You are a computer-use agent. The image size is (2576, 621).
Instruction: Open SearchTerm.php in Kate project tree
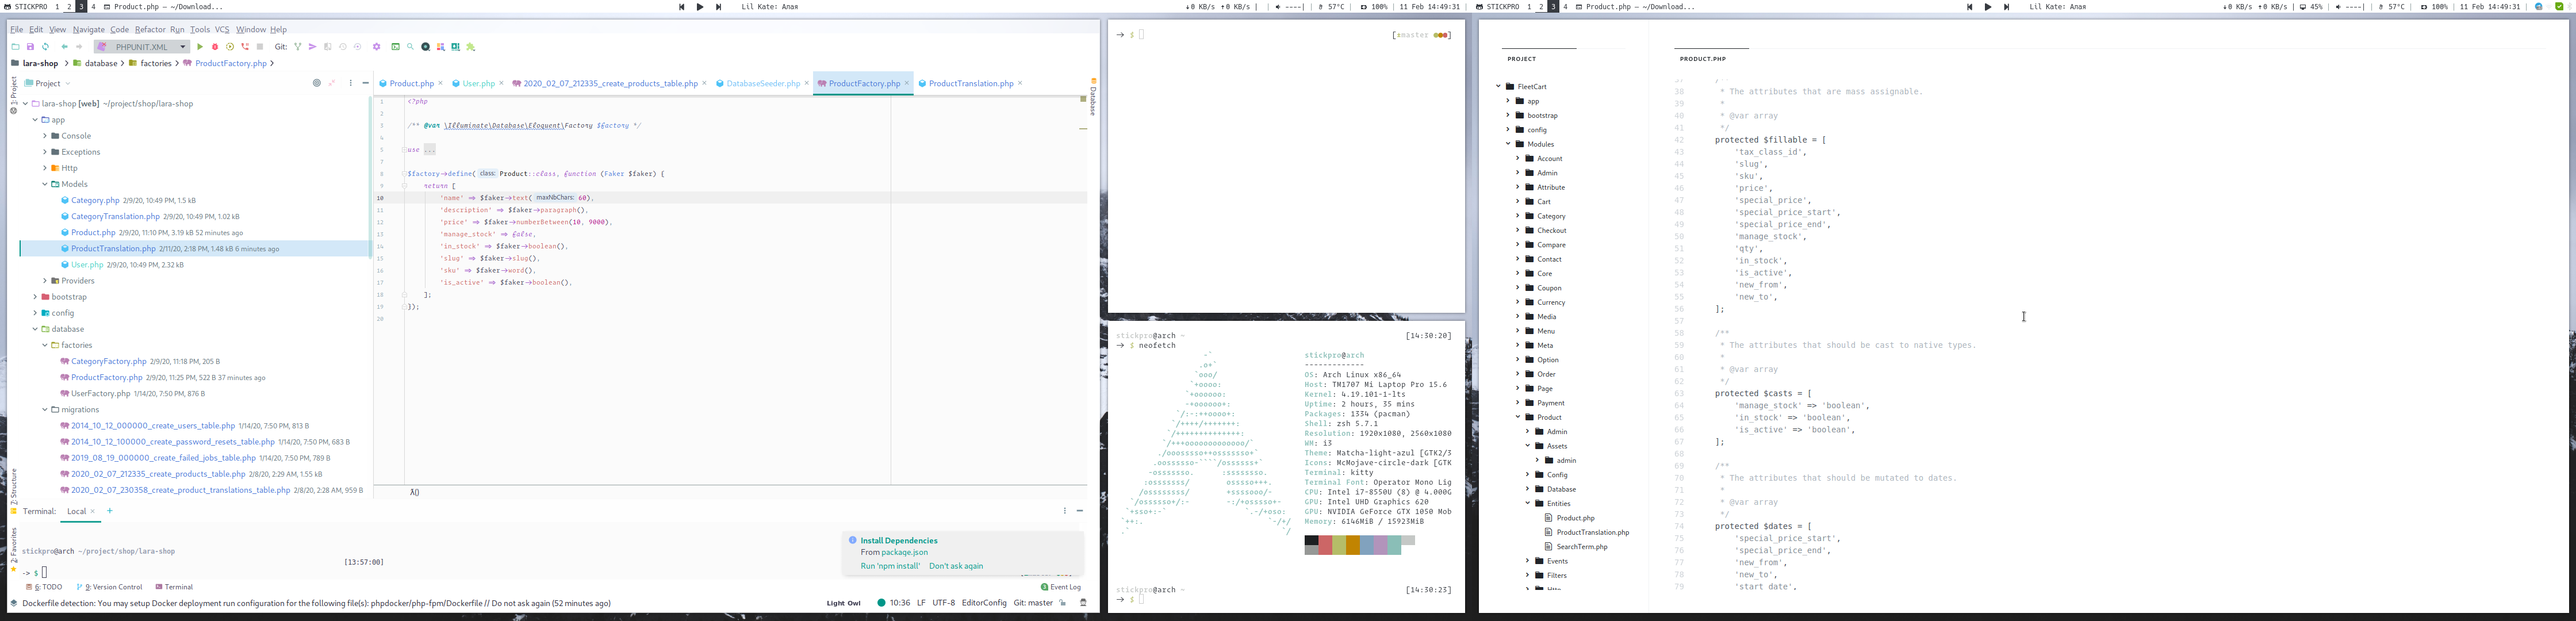1582,547
